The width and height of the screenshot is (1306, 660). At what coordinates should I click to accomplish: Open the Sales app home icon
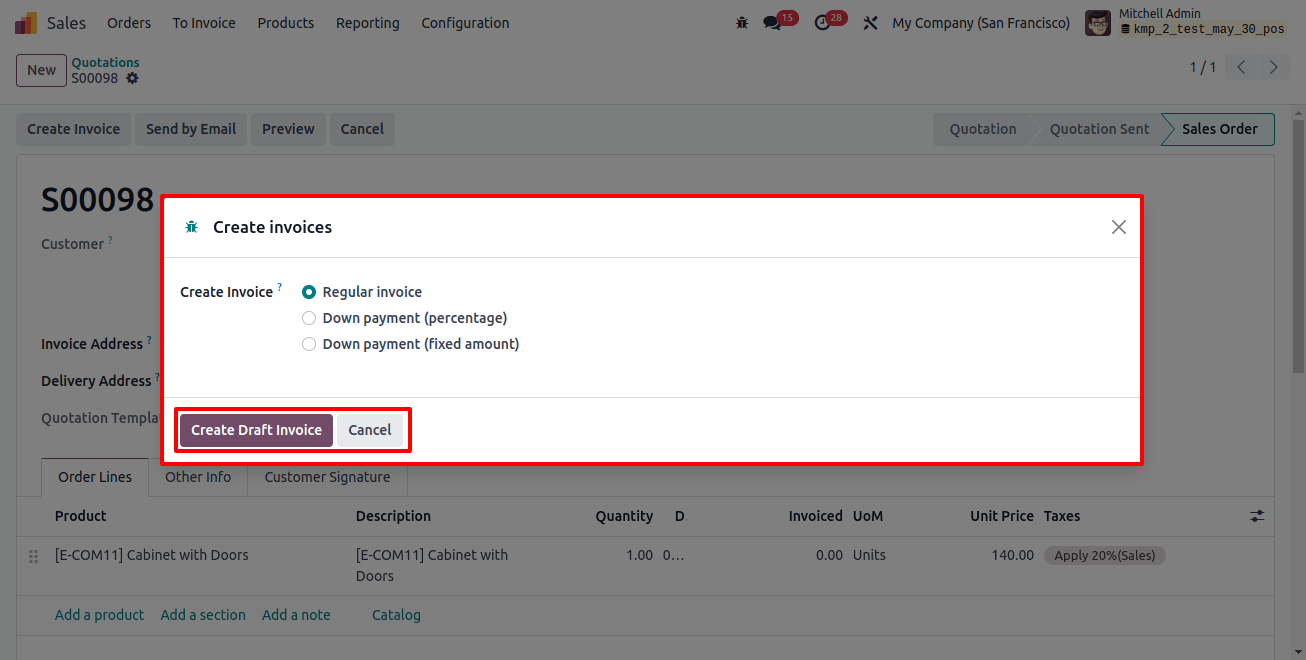(26, 23)
